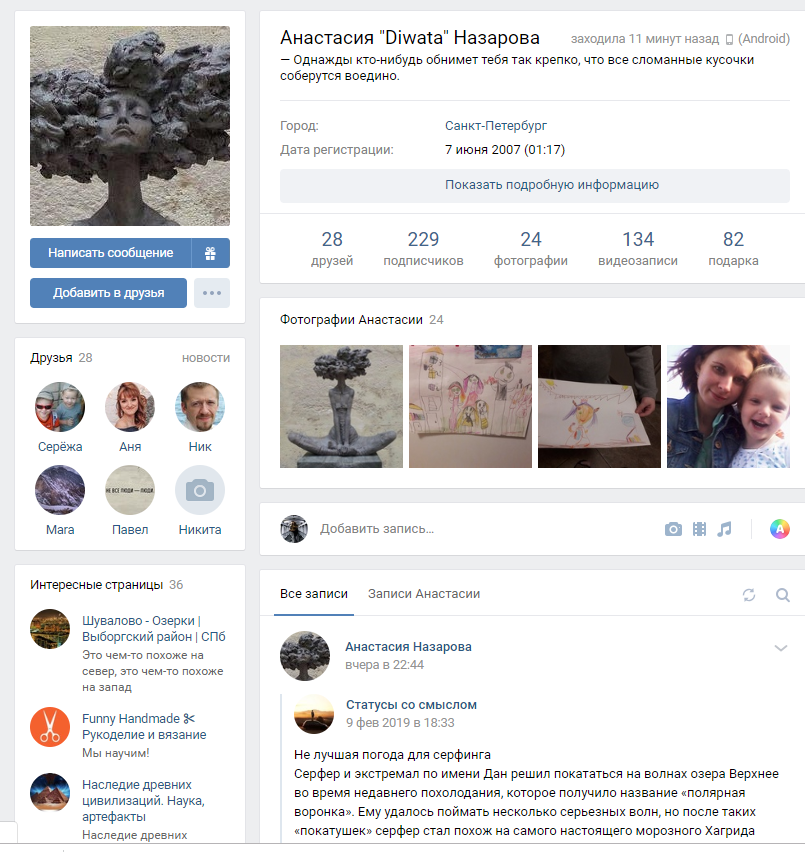Expand the post options chevron
The image size is (805, 852).
[781, 648]
